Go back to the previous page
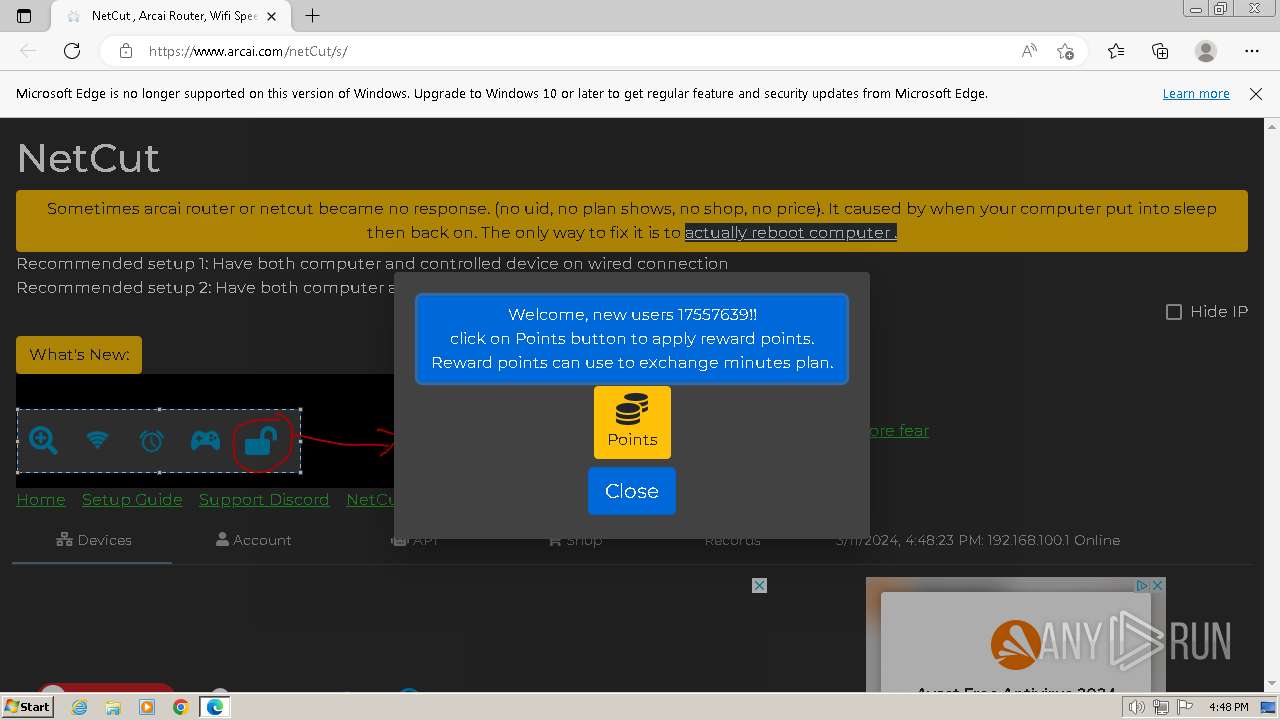 (28, 51)
